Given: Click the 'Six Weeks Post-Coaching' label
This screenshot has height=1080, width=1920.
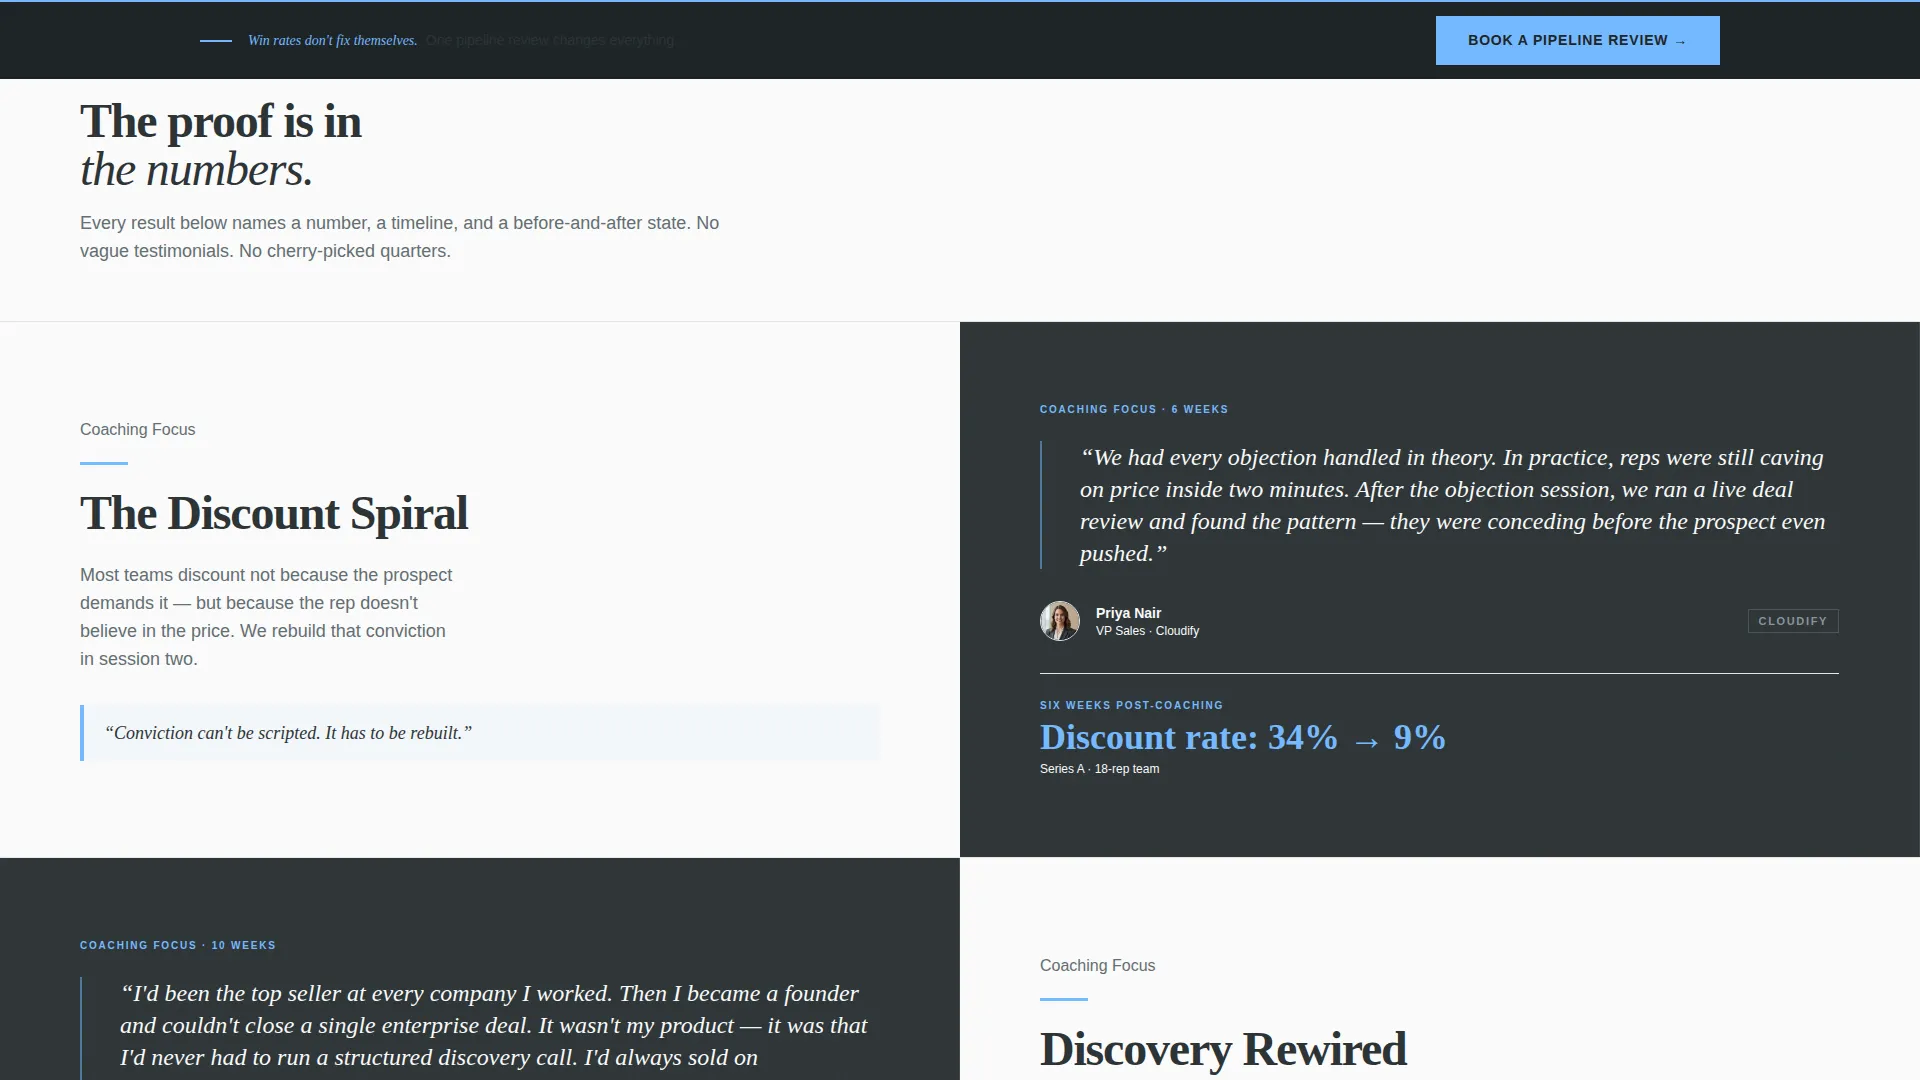Looking at the screenshot, I should 1131,705.
